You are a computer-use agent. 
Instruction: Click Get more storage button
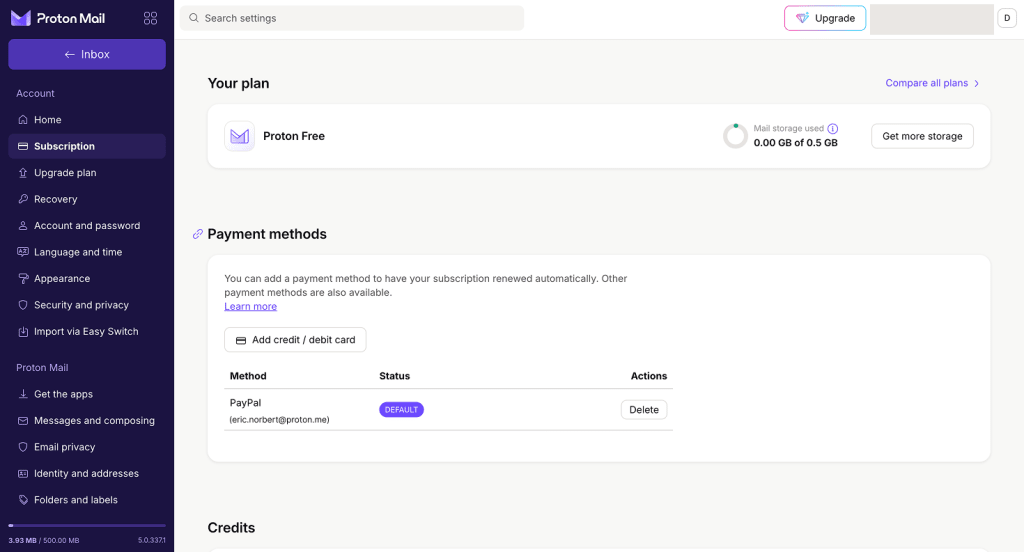point(922,136)
